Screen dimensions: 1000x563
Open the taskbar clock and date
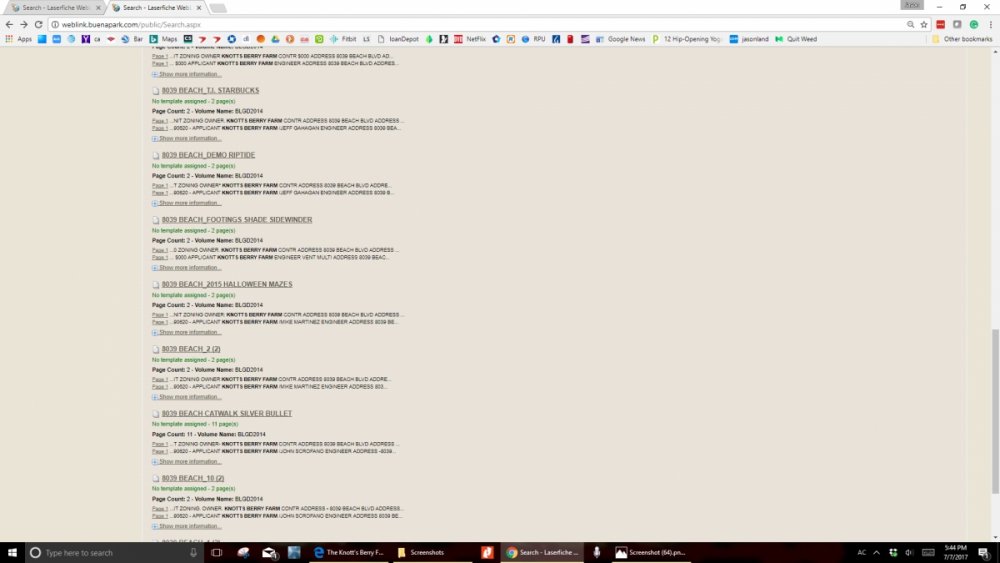(955, 552)
